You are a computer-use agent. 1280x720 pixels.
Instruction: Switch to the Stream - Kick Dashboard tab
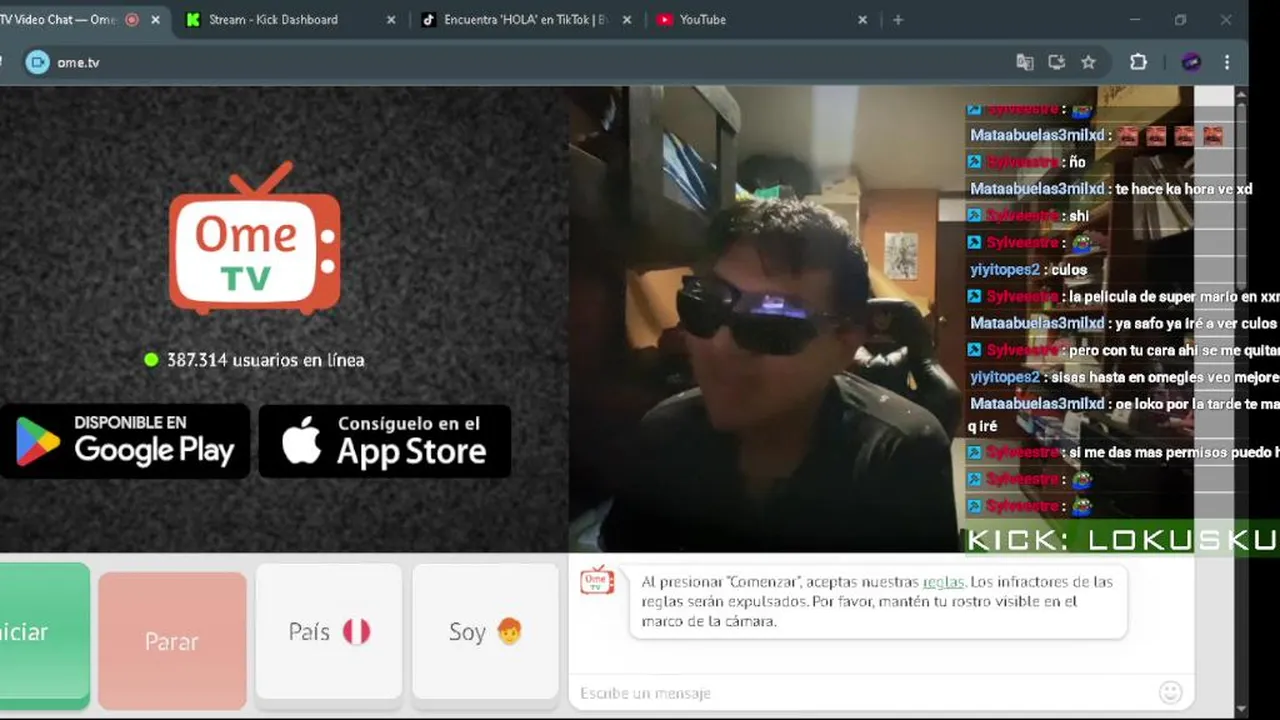[x=290, y=19]
